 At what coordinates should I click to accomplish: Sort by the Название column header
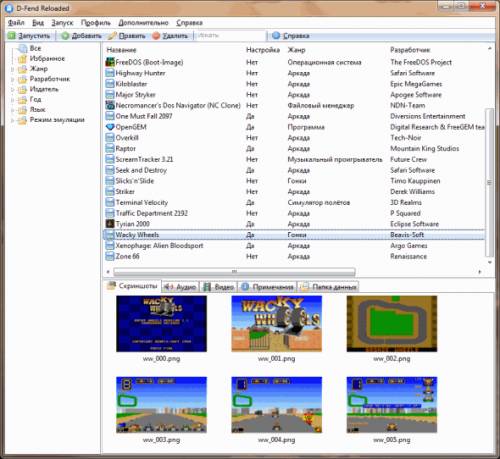click(x=121, y=50)
